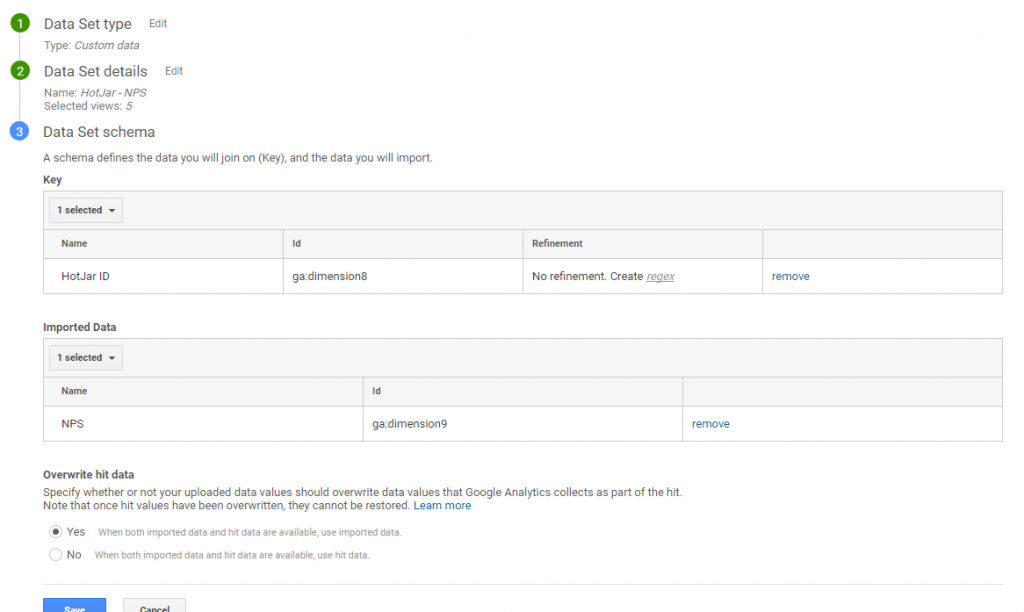Select Yes to overwrite hit data

coord(56,532)
